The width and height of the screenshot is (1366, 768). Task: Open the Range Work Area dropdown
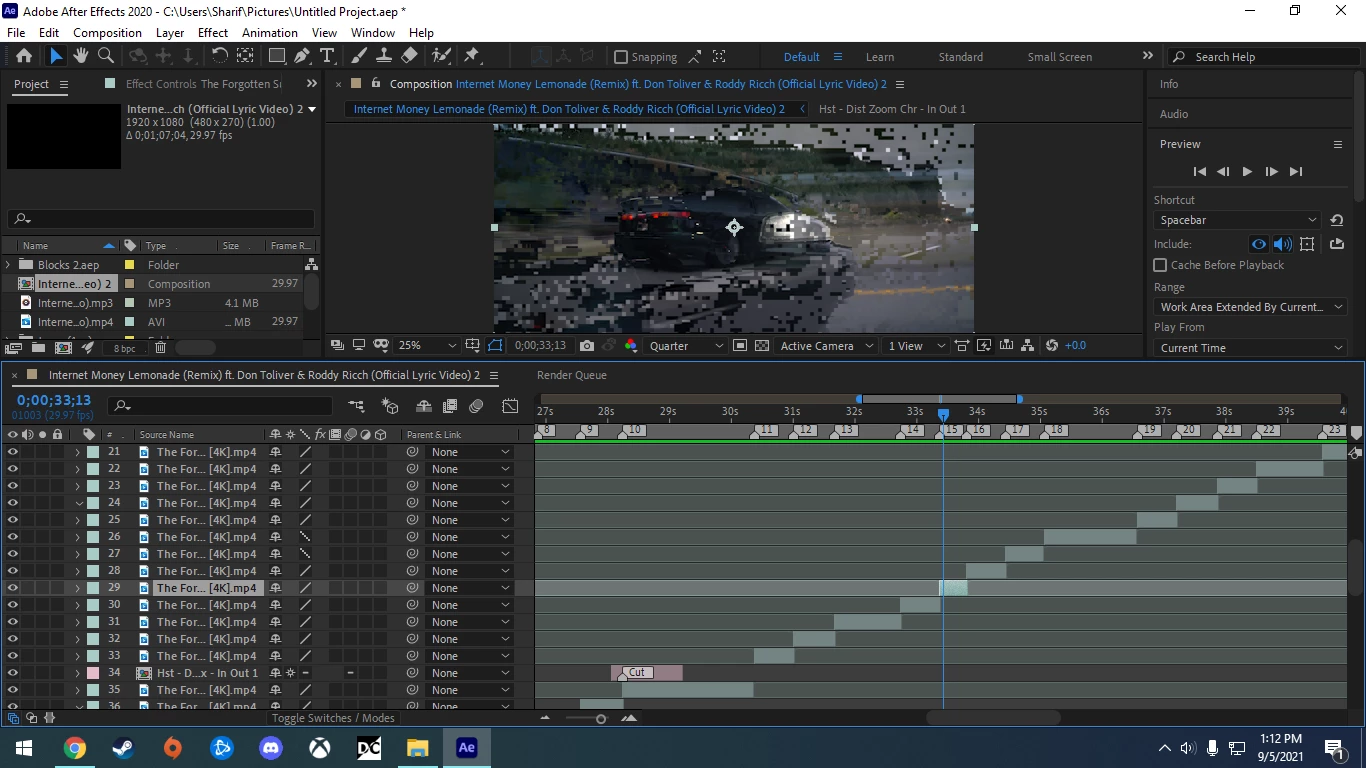pos(1250,307)
